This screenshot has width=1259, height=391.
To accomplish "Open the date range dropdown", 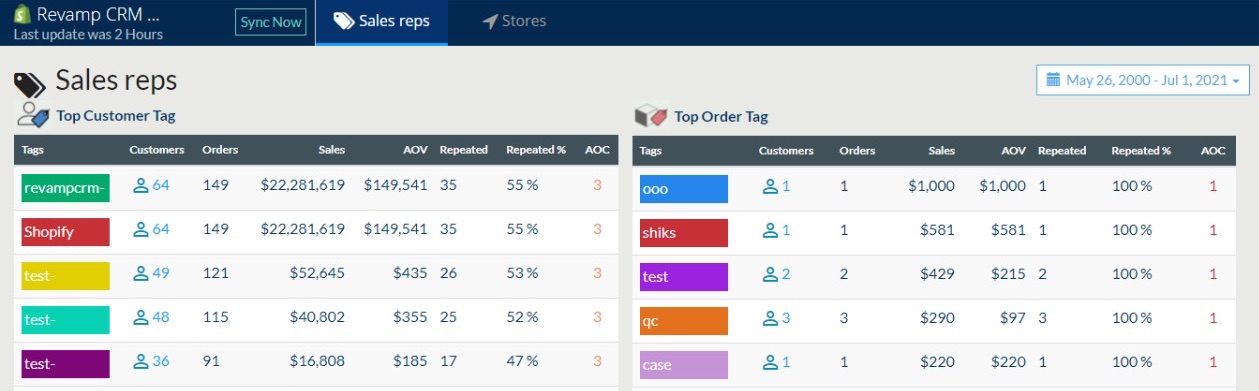I will click(x=1143, y=80).
